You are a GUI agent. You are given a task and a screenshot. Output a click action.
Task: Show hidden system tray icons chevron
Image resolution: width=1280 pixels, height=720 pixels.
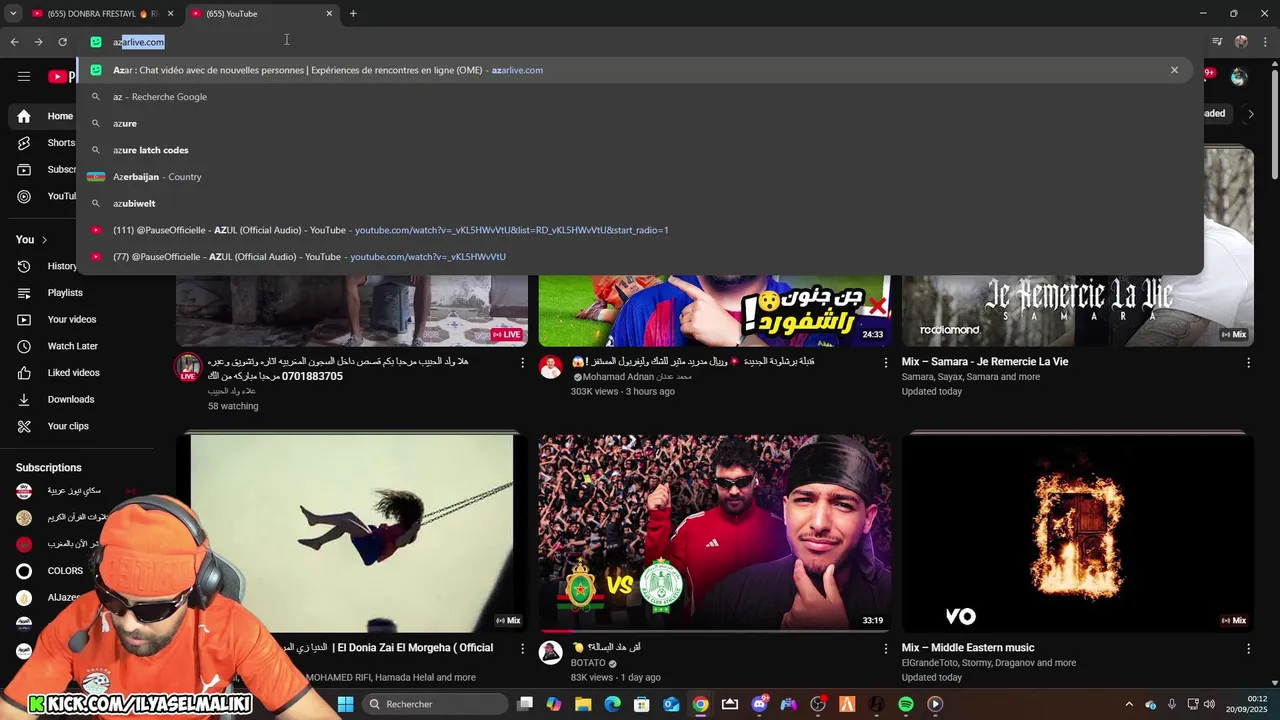[x=1129, y=704]
